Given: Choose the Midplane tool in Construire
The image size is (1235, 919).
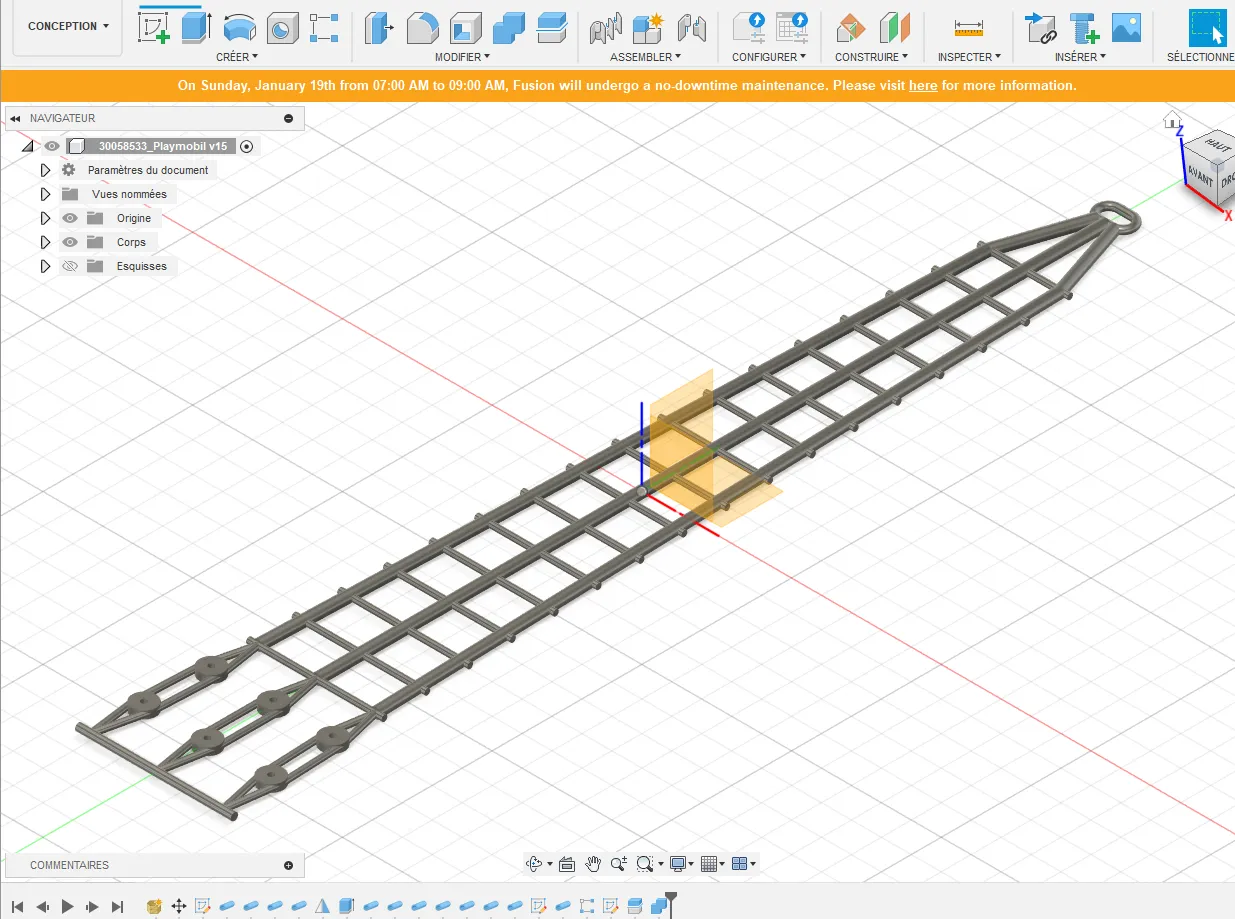Looking at the screenshot, I should click(894, 27).
